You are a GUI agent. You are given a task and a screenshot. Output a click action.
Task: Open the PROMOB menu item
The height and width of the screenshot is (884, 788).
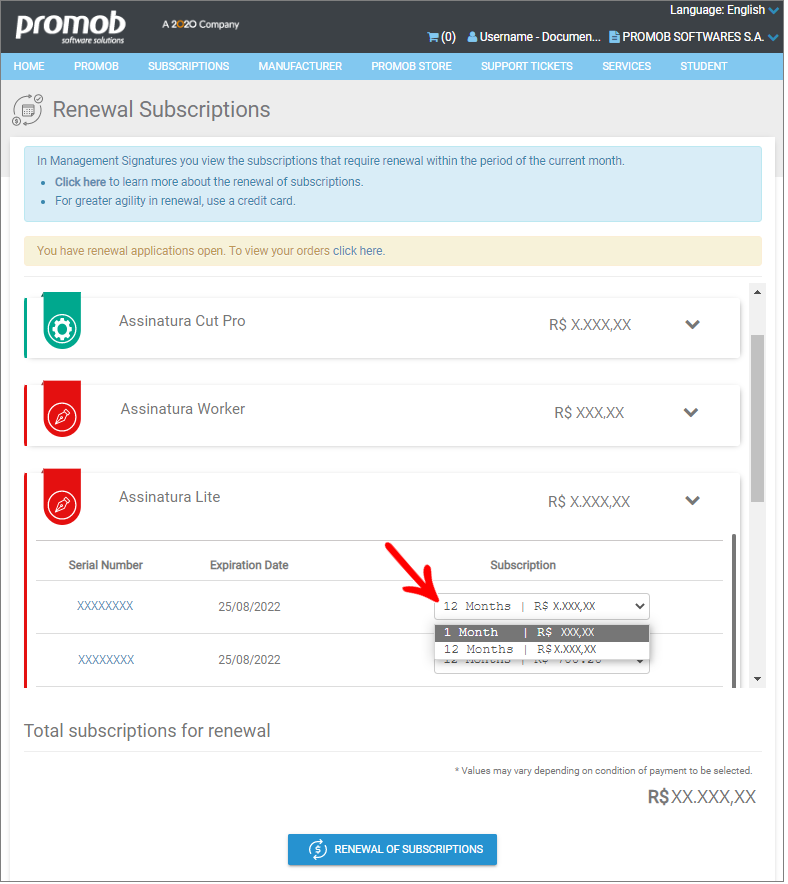96,67
